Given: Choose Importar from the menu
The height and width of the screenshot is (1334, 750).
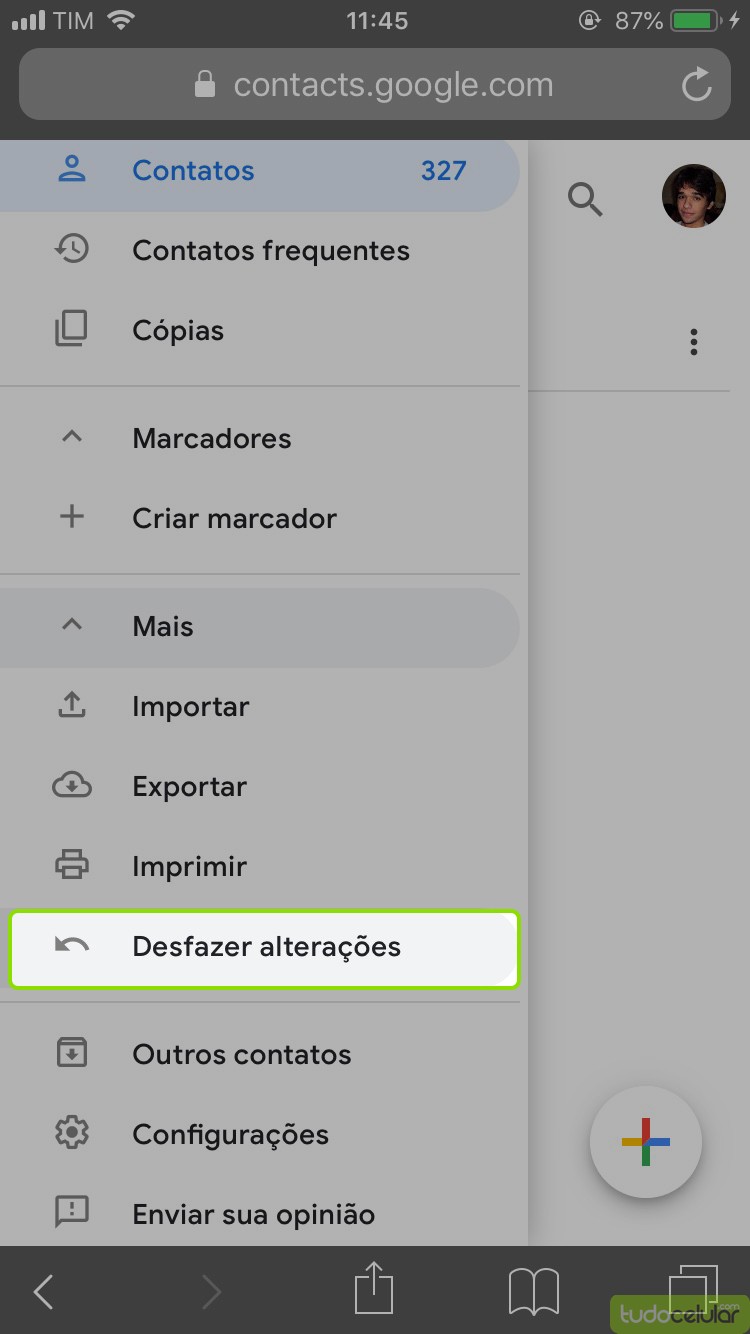Looking at the screenshot, I should coord(190,707).
